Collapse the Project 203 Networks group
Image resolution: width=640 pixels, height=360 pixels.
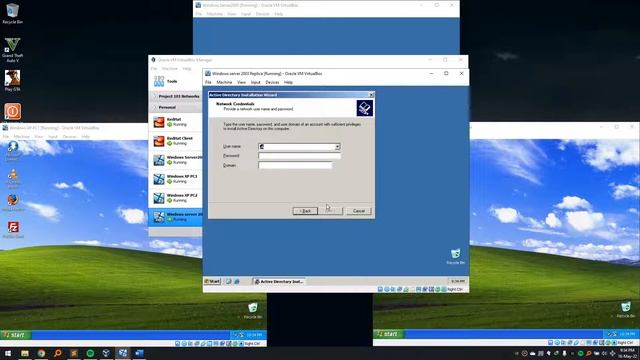point(154,96)
